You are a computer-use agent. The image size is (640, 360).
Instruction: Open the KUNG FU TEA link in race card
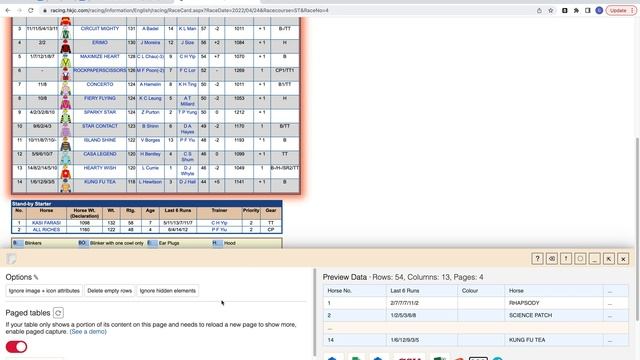click(x=100, y=181)
